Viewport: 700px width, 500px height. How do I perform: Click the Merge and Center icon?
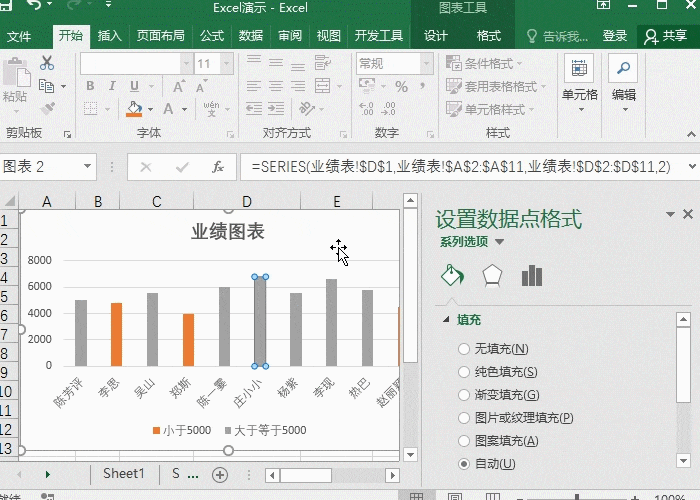coord(322,86)
